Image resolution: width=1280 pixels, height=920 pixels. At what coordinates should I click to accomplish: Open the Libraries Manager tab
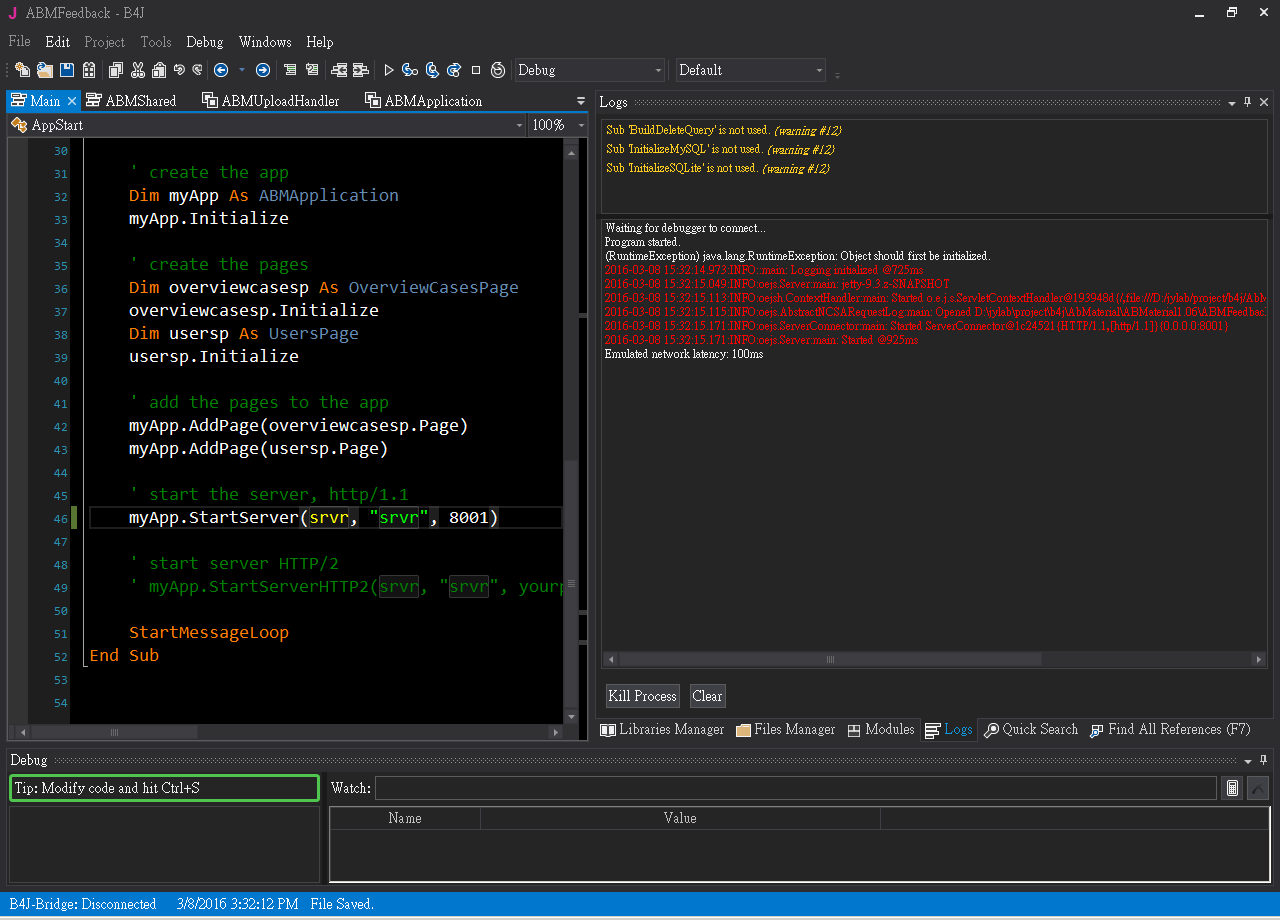coord(662,730)
